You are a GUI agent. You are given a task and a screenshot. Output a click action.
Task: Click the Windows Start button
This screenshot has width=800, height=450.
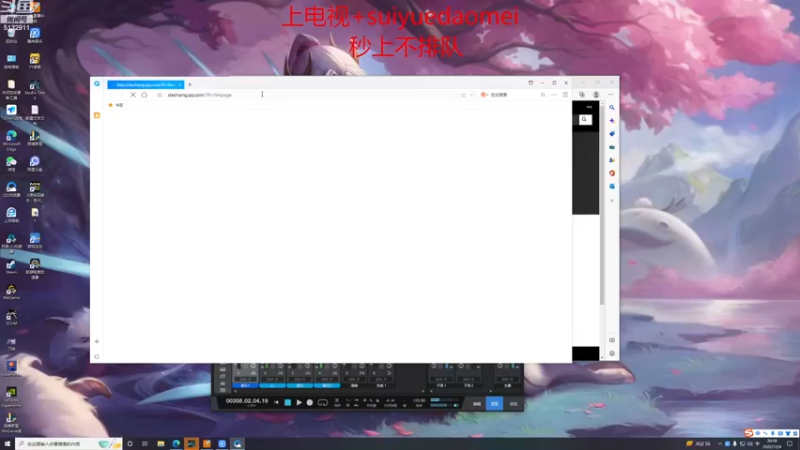[x=7, y=444]
